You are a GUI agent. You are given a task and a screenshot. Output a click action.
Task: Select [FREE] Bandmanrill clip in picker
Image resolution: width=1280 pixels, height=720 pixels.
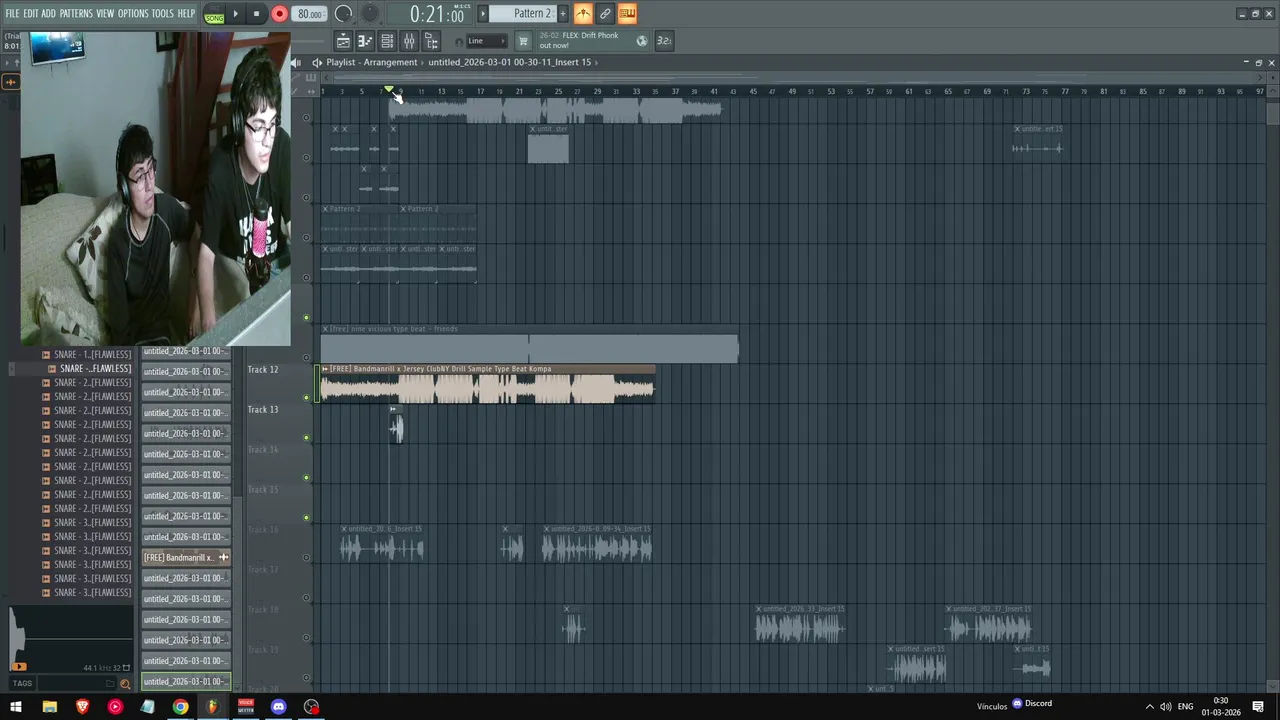tap(186, 558)
